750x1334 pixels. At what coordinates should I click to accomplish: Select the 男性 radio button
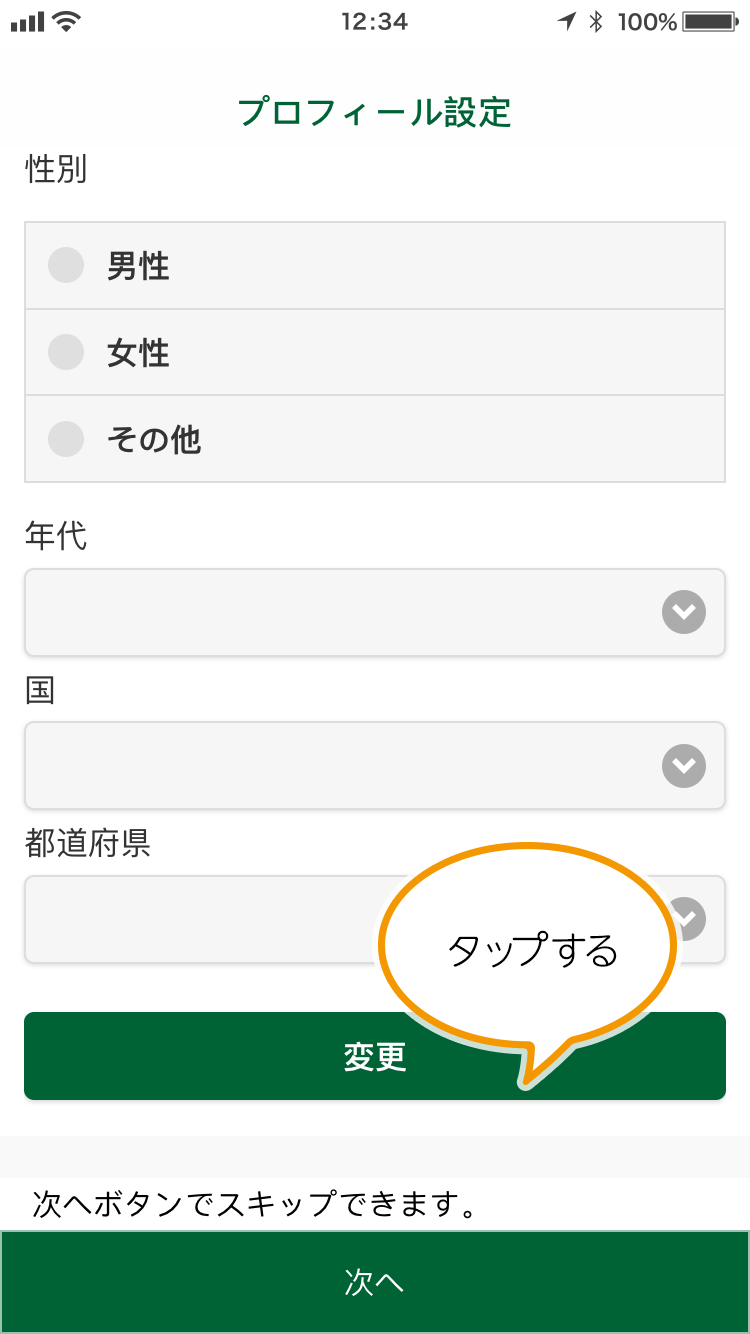pos(66,266)
